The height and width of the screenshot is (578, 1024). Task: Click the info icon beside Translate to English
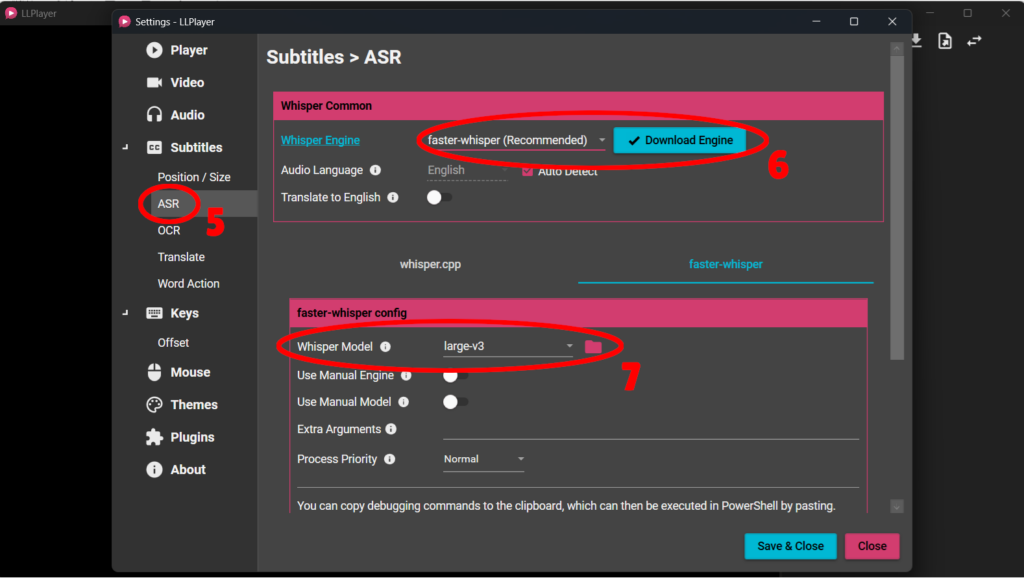click(x=392, y=197)
